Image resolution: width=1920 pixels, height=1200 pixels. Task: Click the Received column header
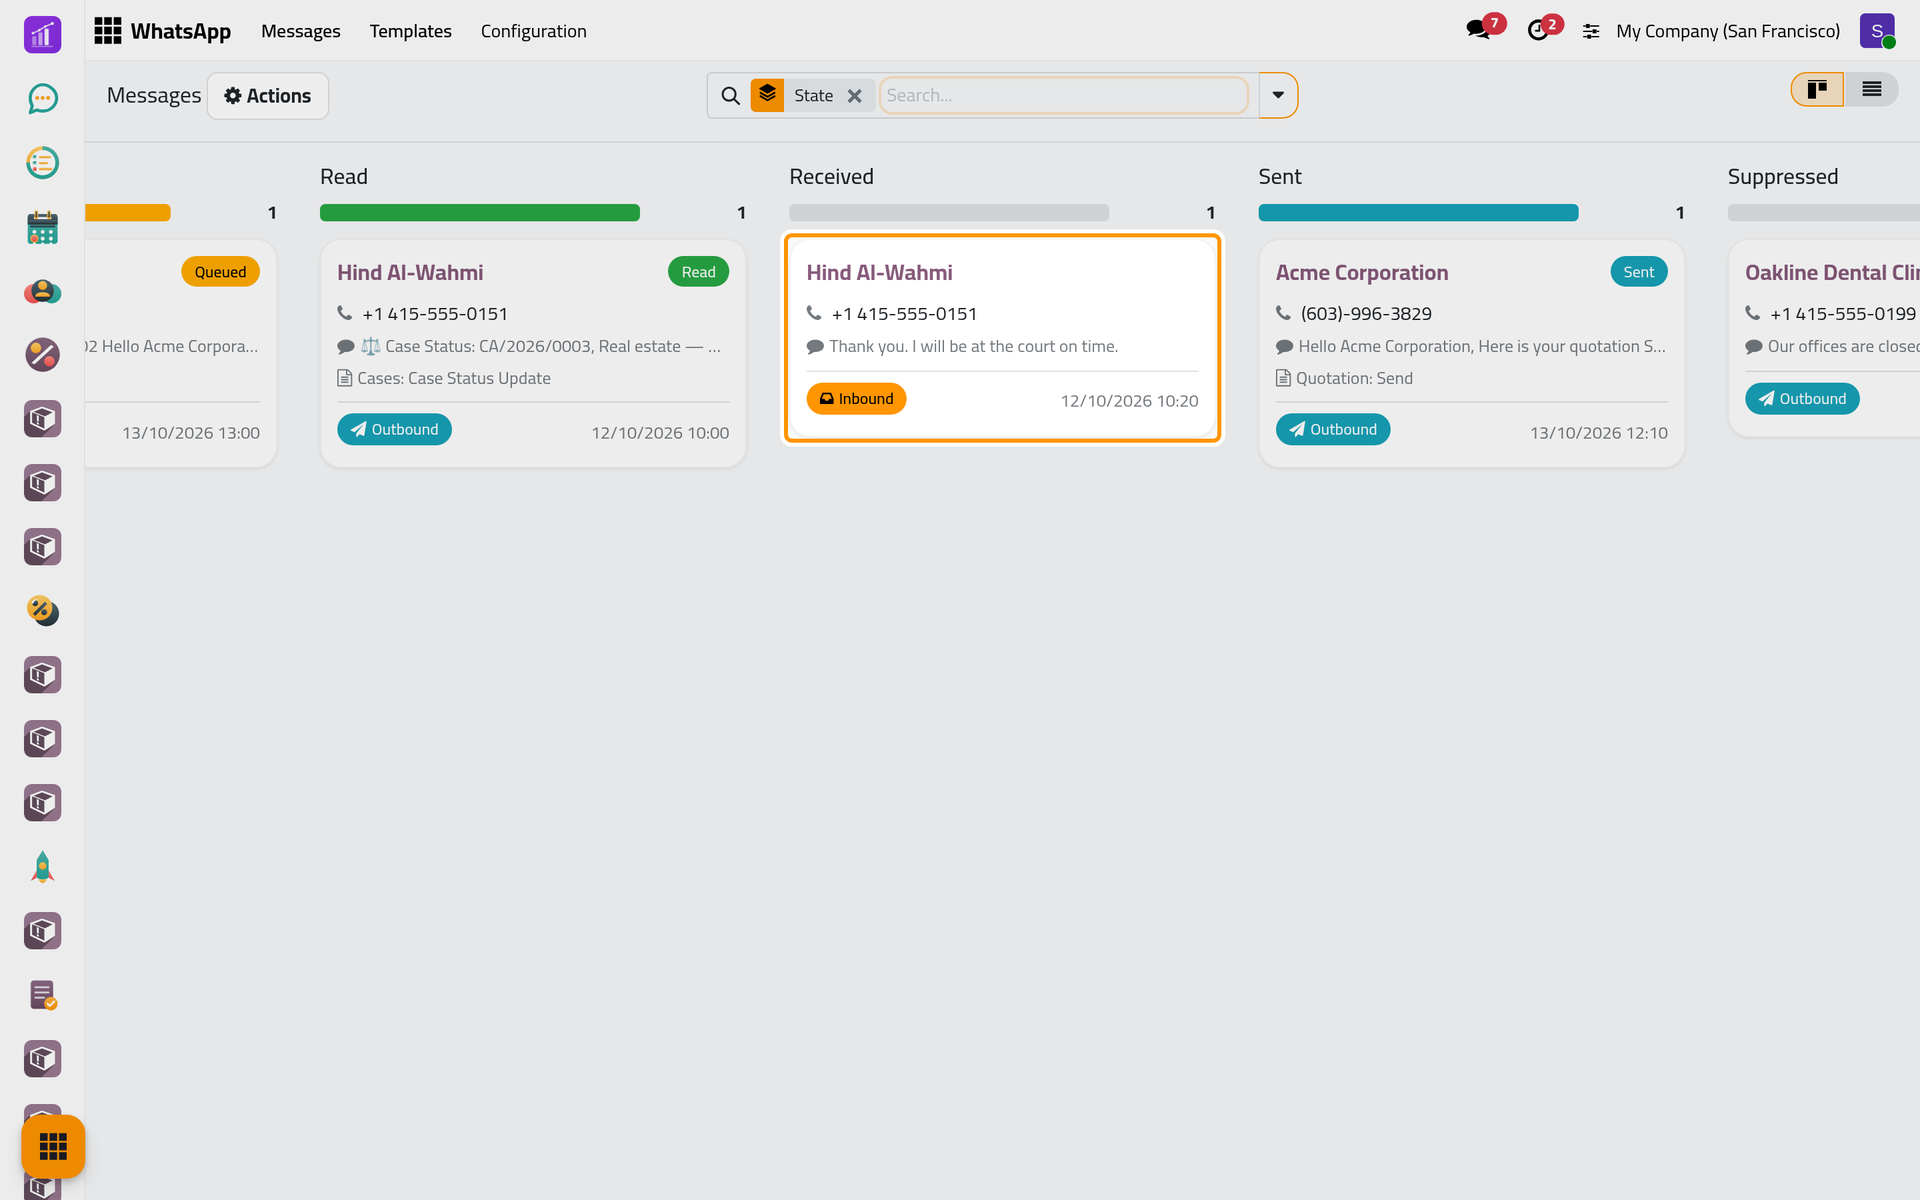point(831,177)
